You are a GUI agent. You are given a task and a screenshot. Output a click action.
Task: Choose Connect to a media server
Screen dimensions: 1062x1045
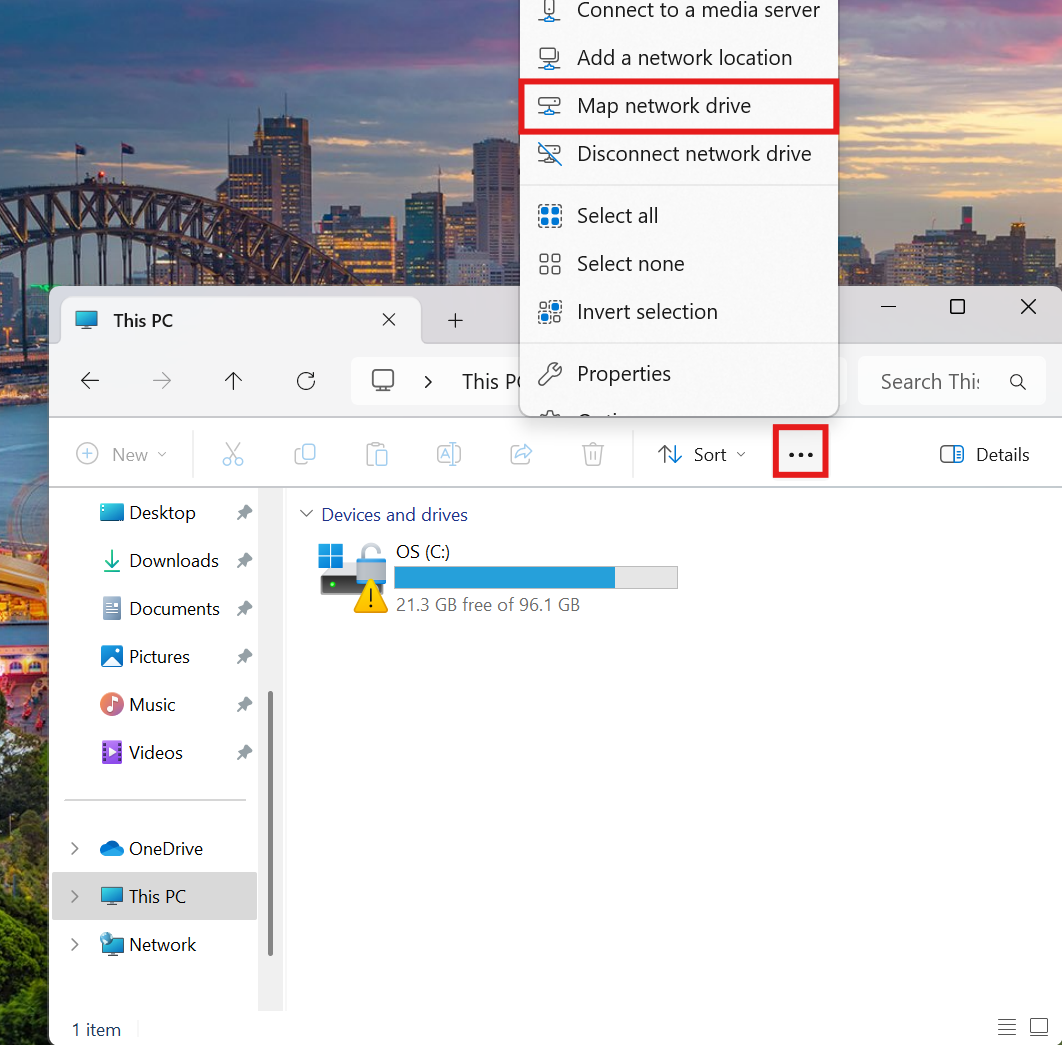click(x=679, y=11)
